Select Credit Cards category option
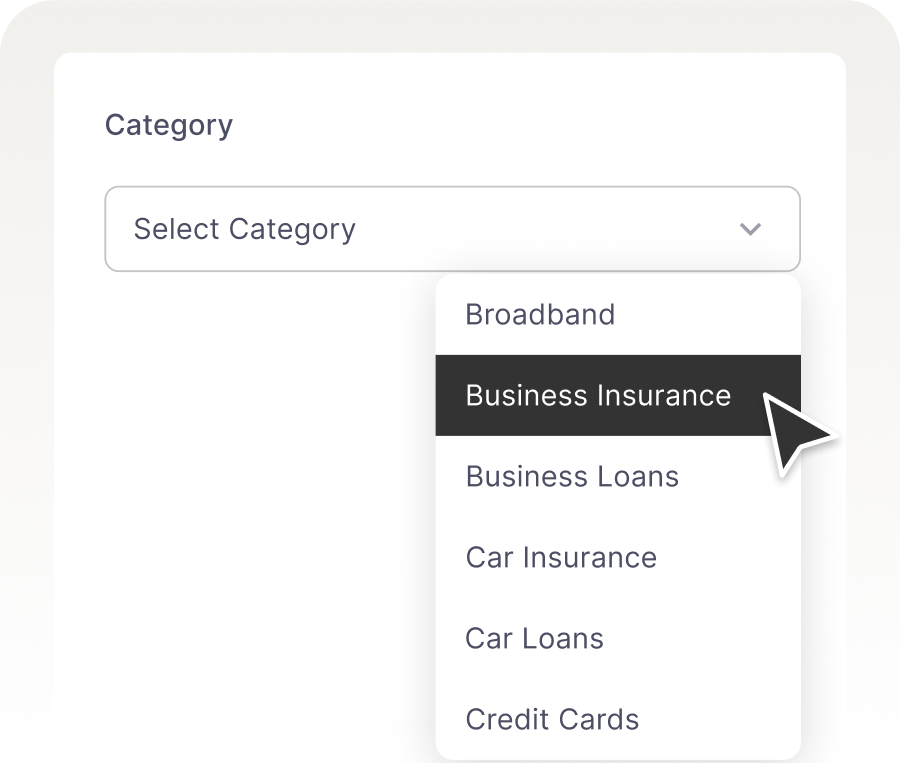 [552, 719]
